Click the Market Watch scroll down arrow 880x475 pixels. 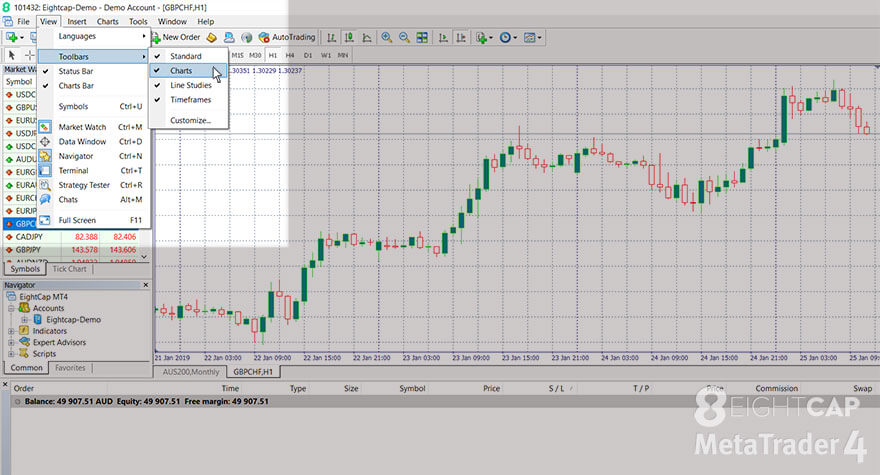(x=144, y=257)
